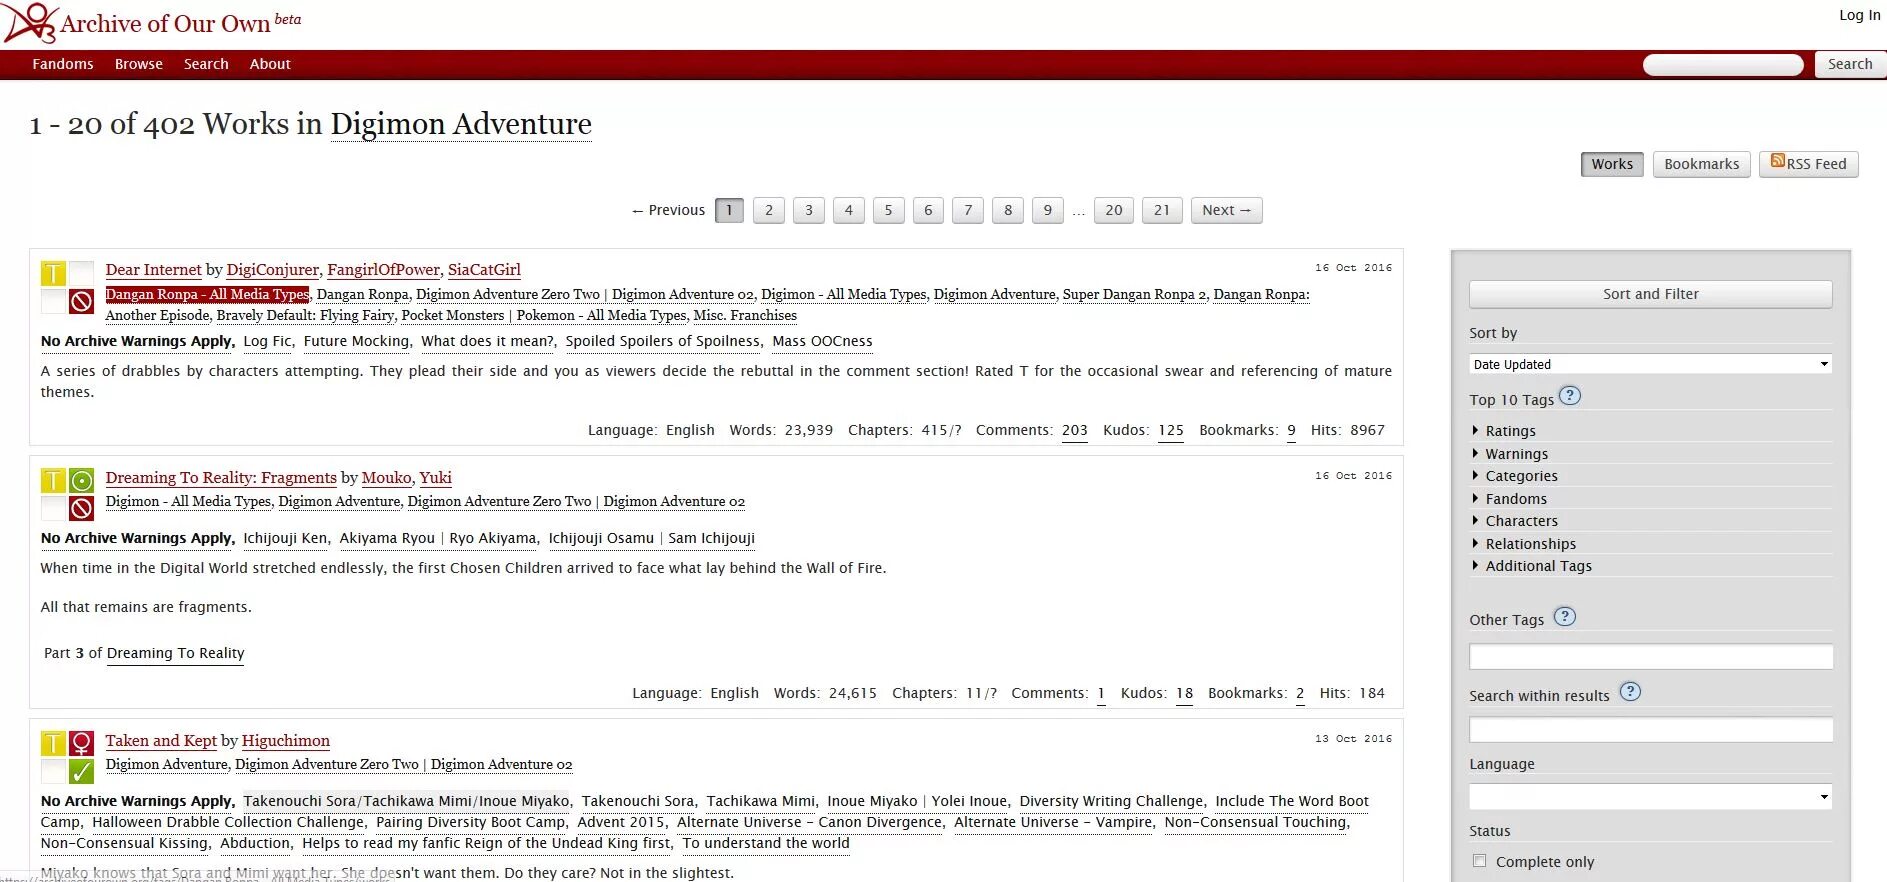The width and height of the screenshot is (1887, 882).
Task: Click the RSS Feed icon button
Action: [x=1808, y=164]
